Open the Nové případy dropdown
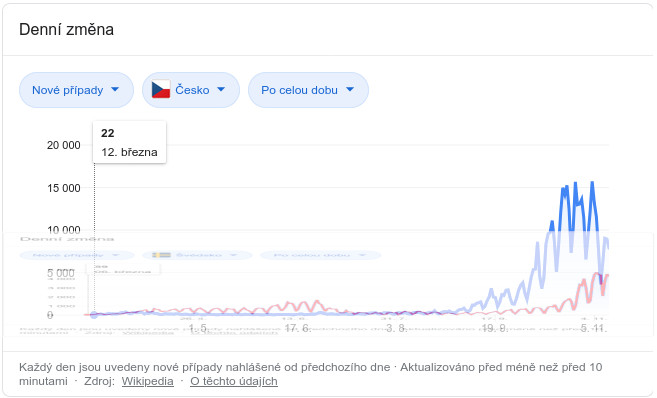This screenshot has width=657, height=398. tap(76, 90)
